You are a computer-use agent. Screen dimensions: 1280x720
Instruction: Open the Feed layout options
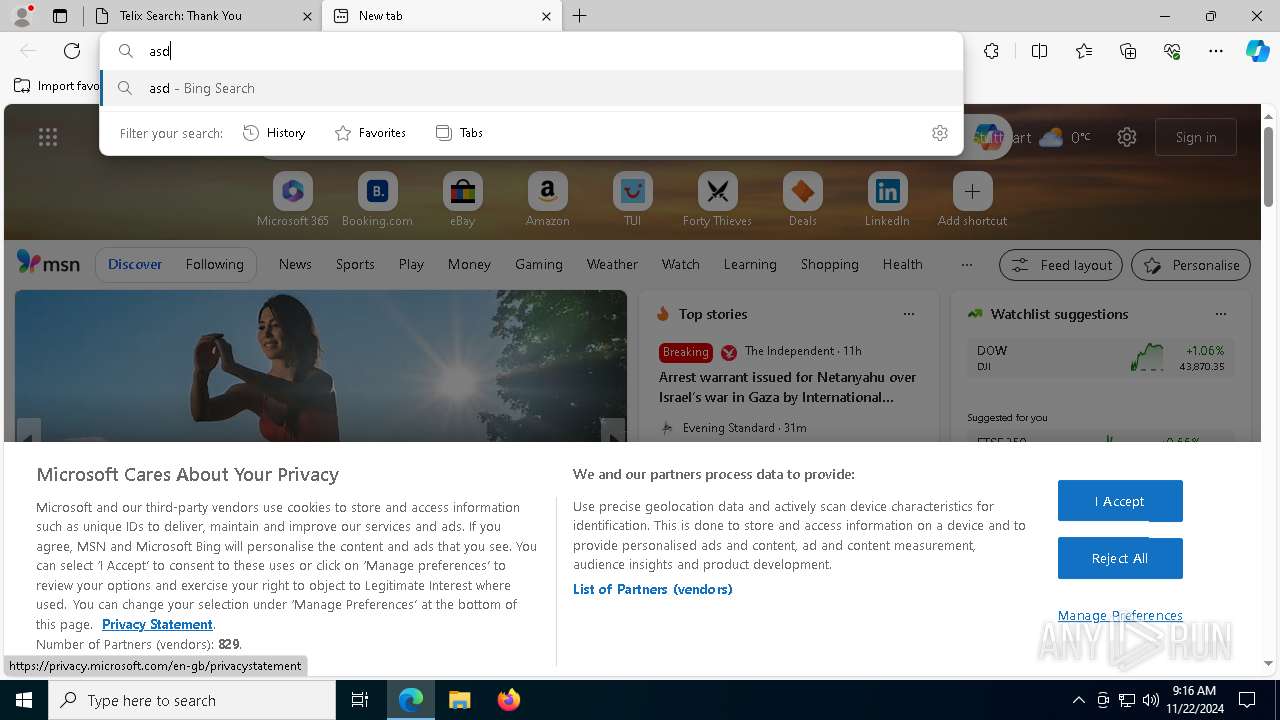[x=1061, y=265]
